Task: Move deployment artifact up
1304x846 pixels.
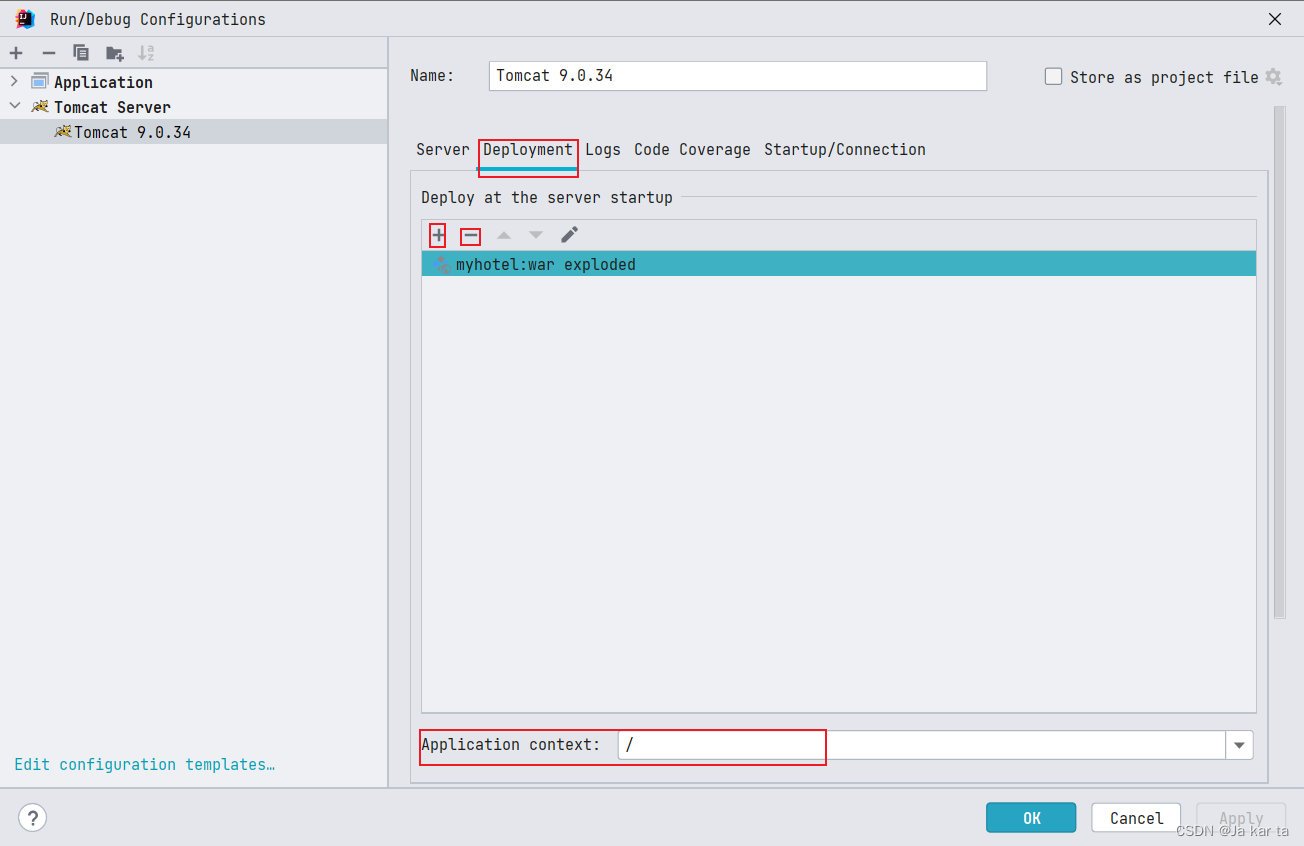Action: pyautogui.click(x=504, y=235)
